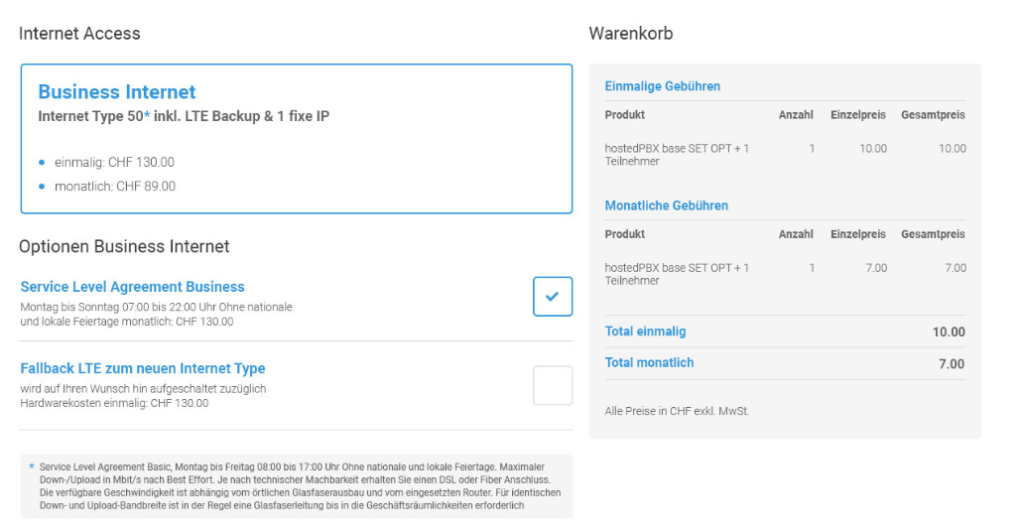
Task: Click the blue asterisk after Internet Type 50
Action: click(x=147, y=115)
